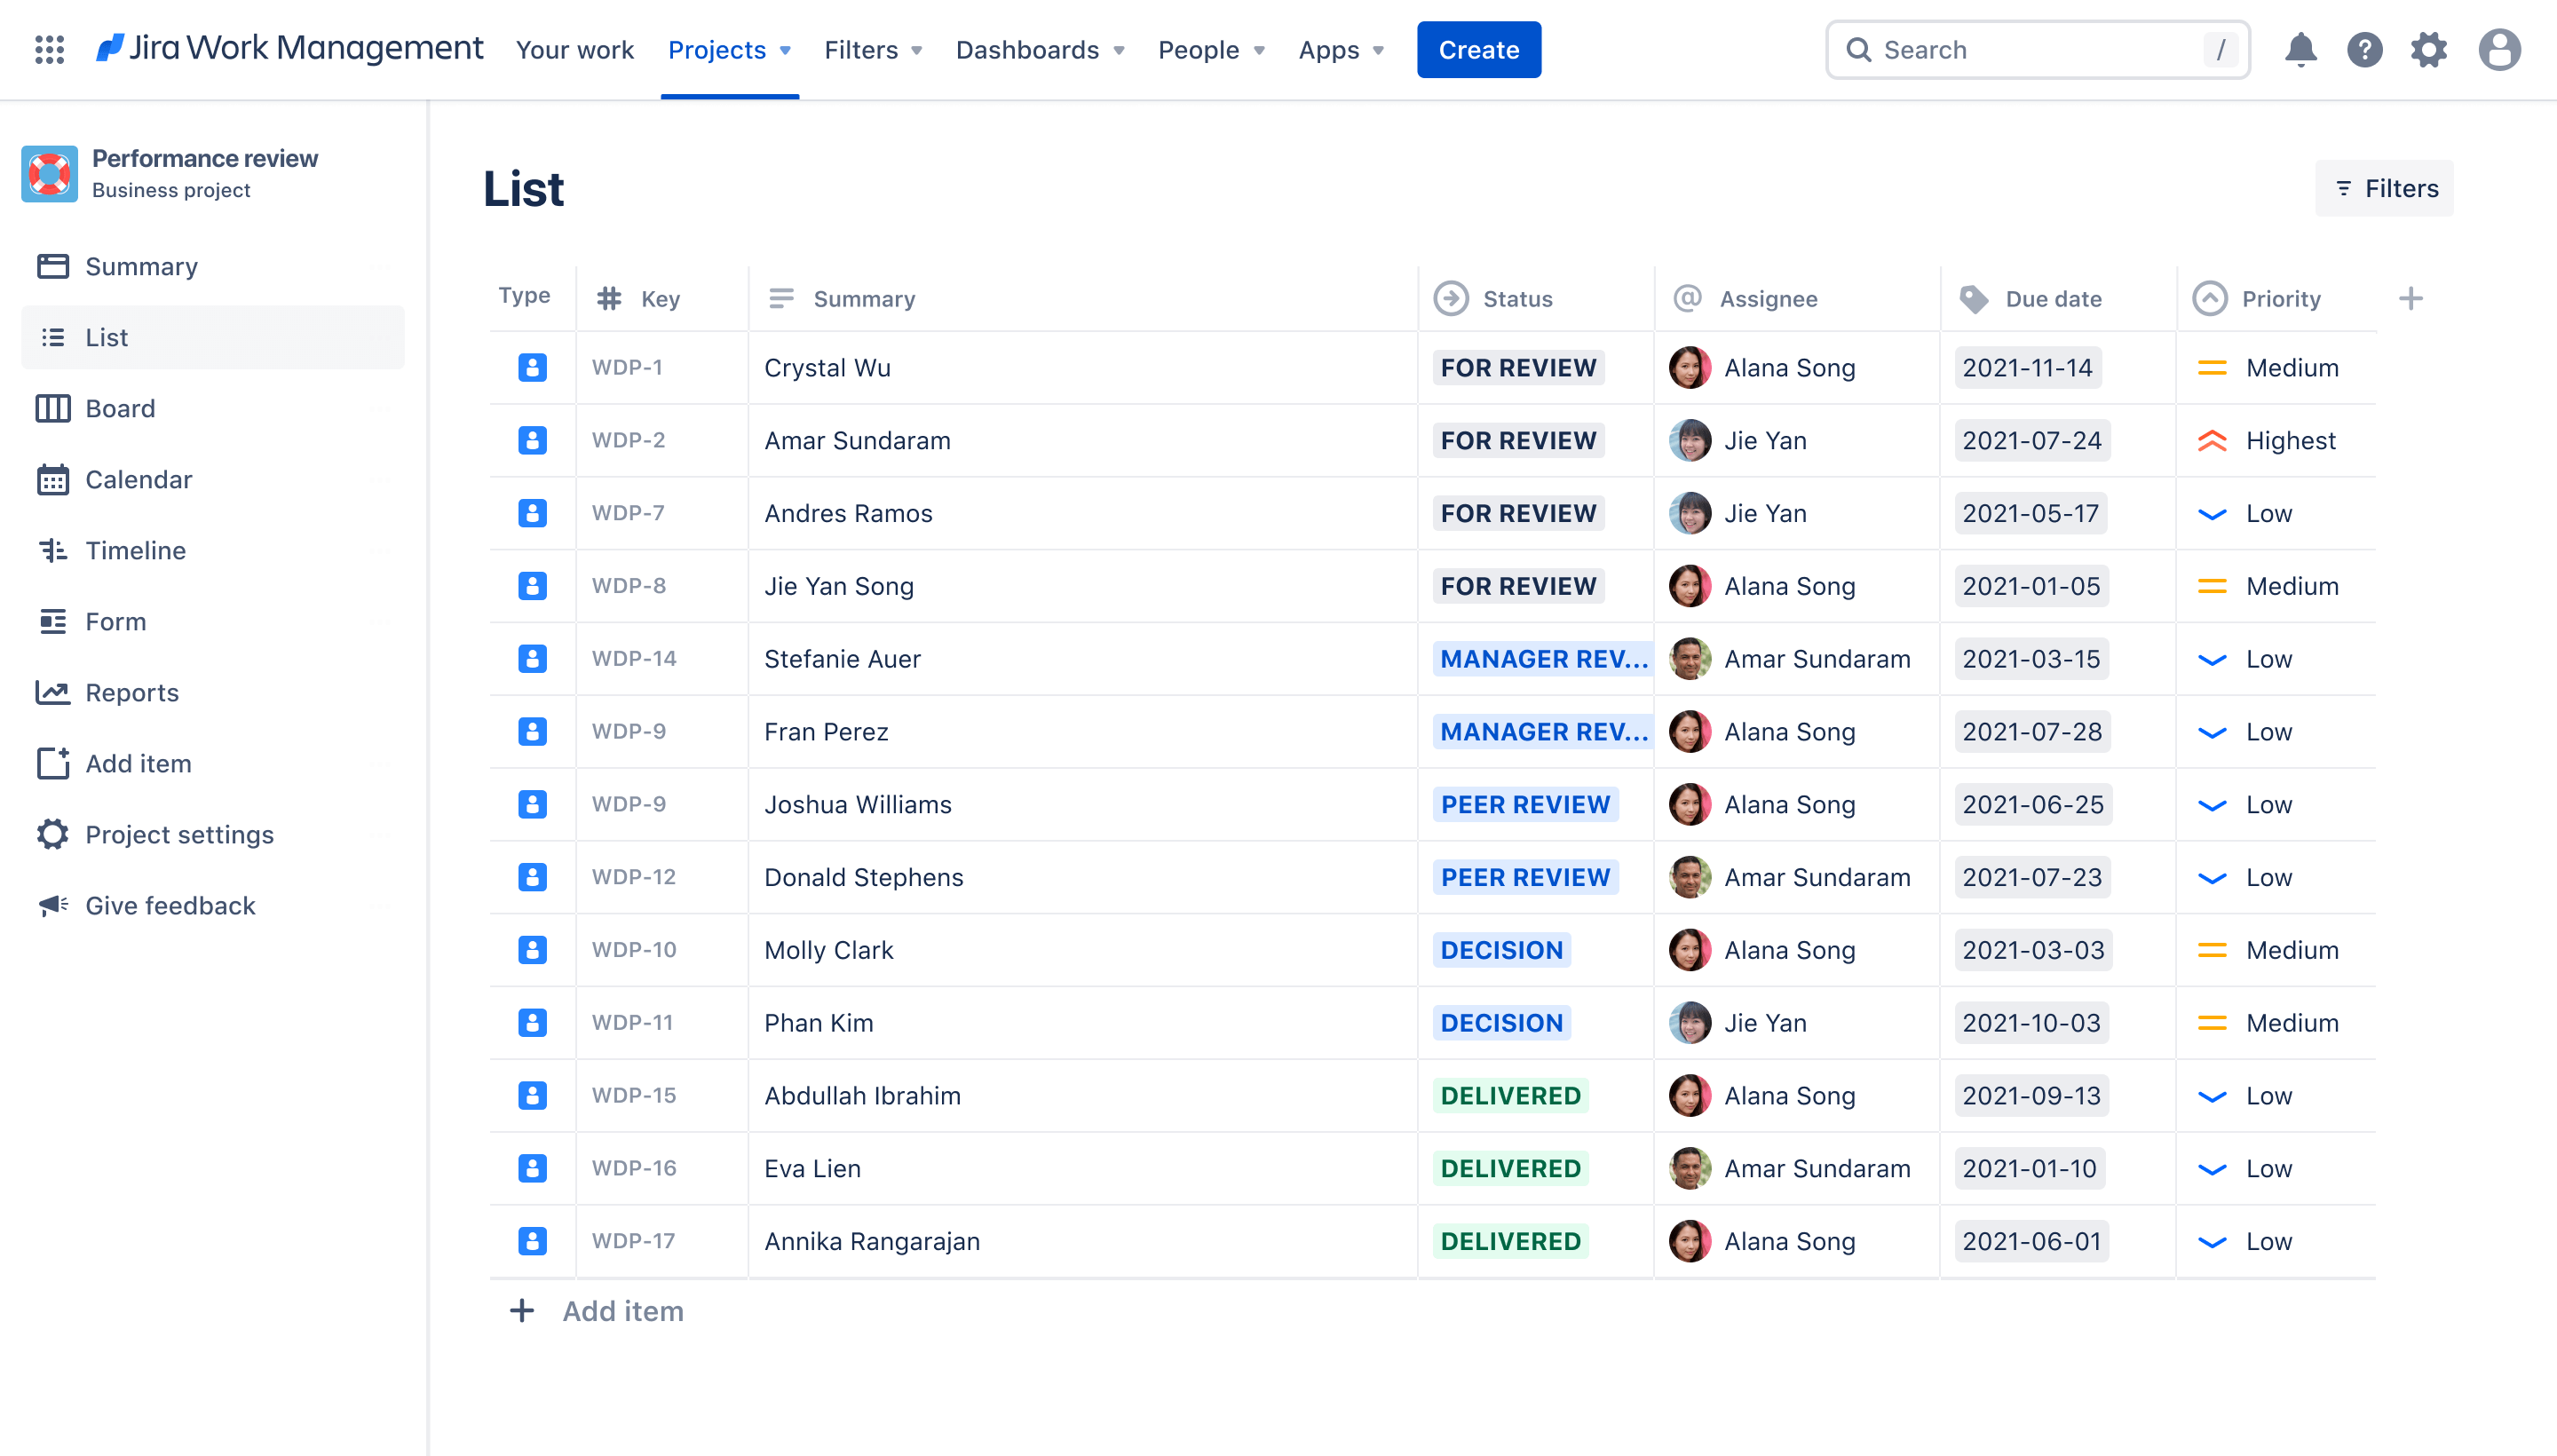The image size is (2557, 1456).
Task: Select the Calendar view icon
Action: click(51, 478)
